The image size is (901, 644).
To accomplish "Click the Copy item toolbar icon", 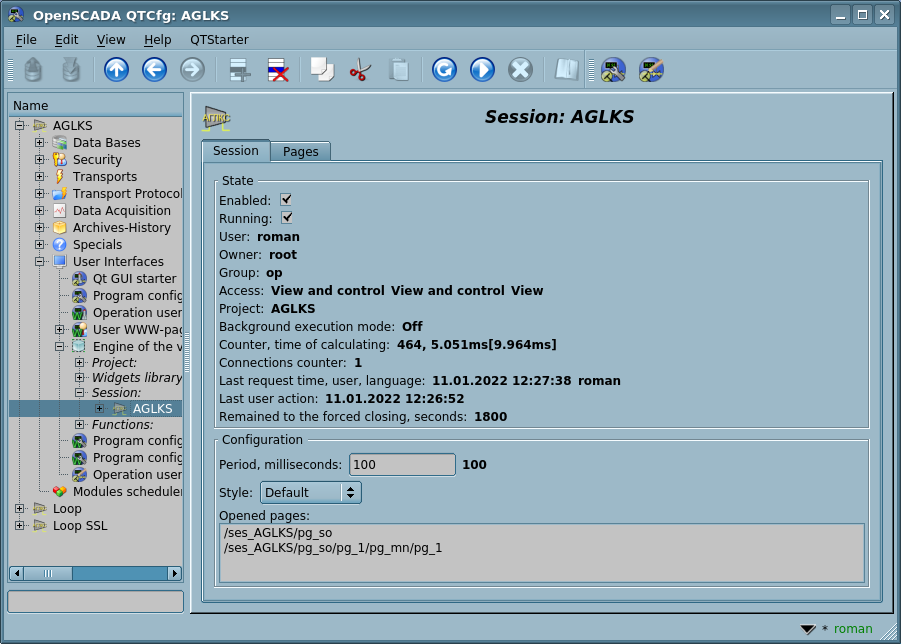I will click(x=322, y=70).
